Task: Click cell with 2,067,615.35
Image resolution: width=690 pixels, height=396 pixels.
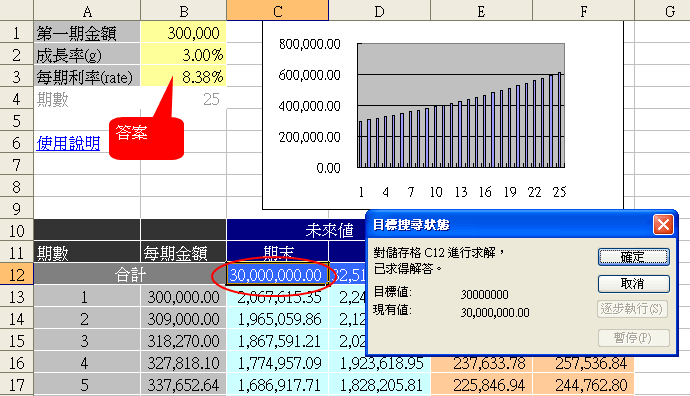Action: click(x=278, y=297)
